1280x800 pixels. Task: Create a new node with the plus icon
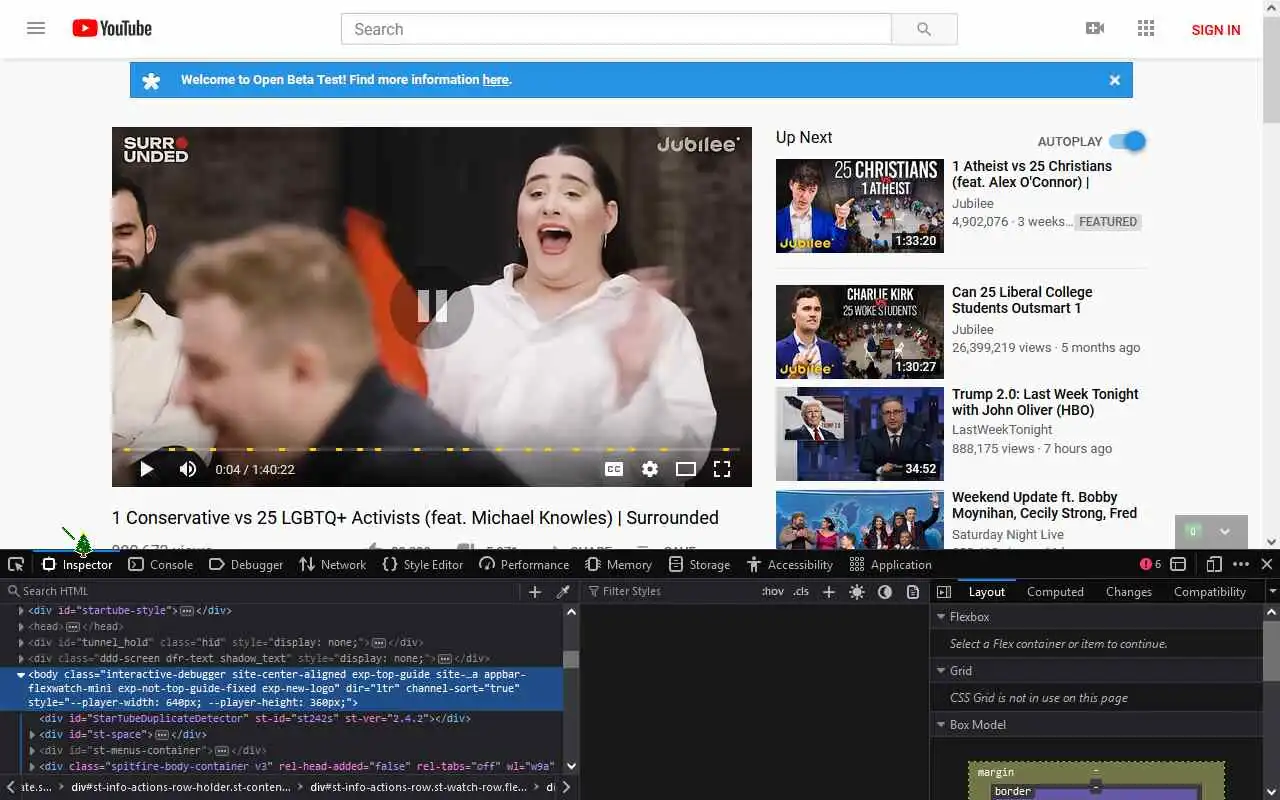[535, 592]
